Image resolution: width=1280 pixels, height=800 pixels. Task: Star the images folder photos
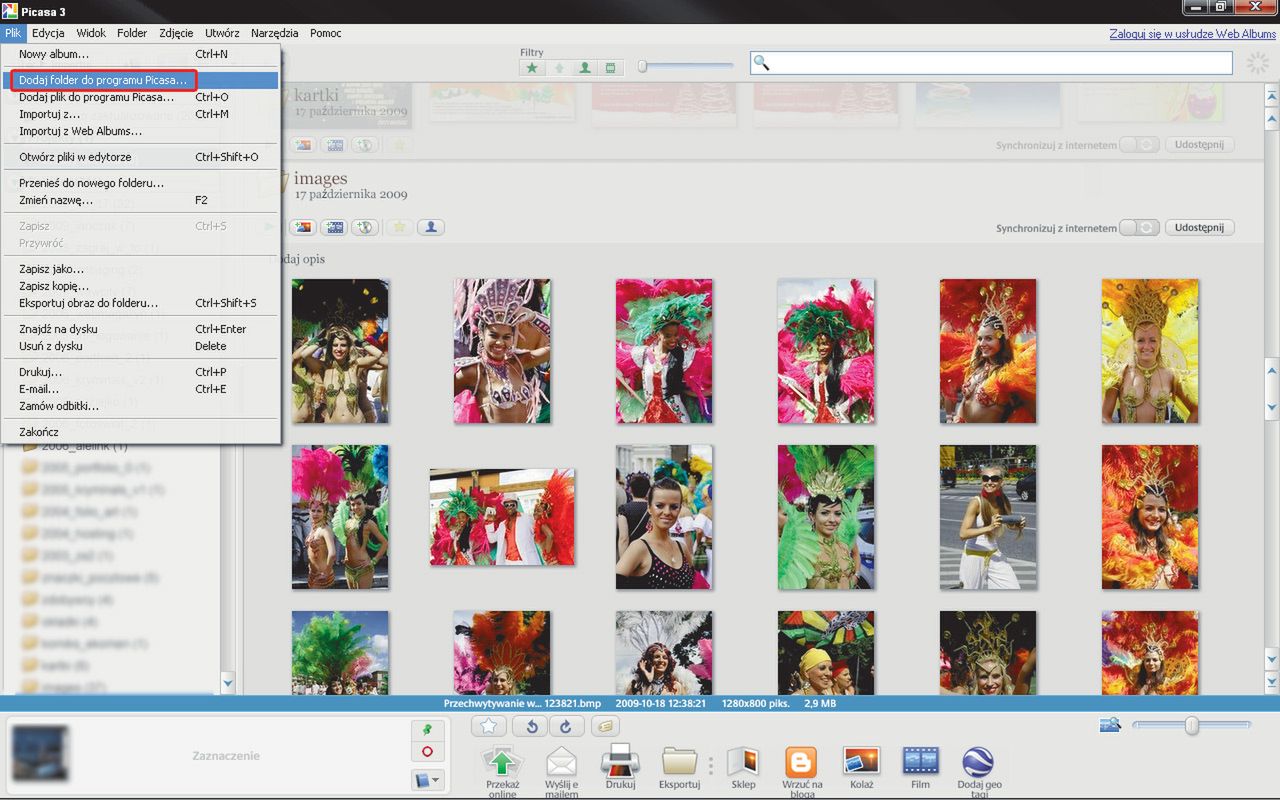tap(400, 228)
